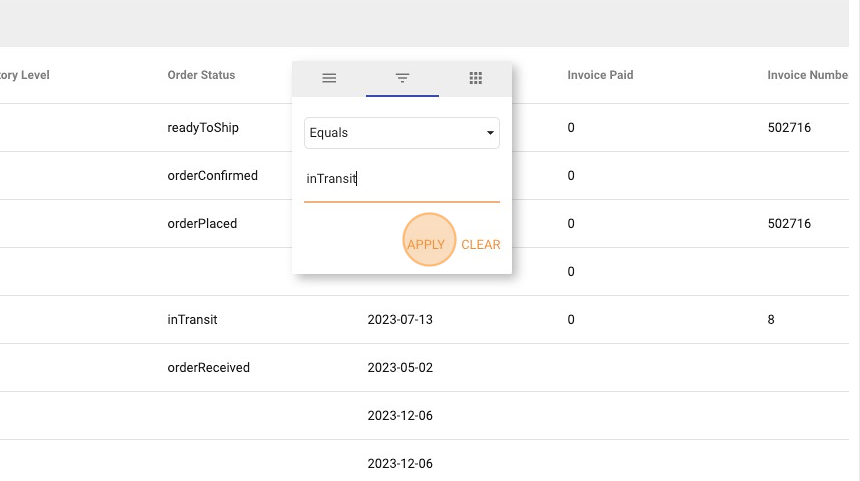Select the orderPlaced status cell
Viewport: 860px width, 481px height.
(202, 224)
